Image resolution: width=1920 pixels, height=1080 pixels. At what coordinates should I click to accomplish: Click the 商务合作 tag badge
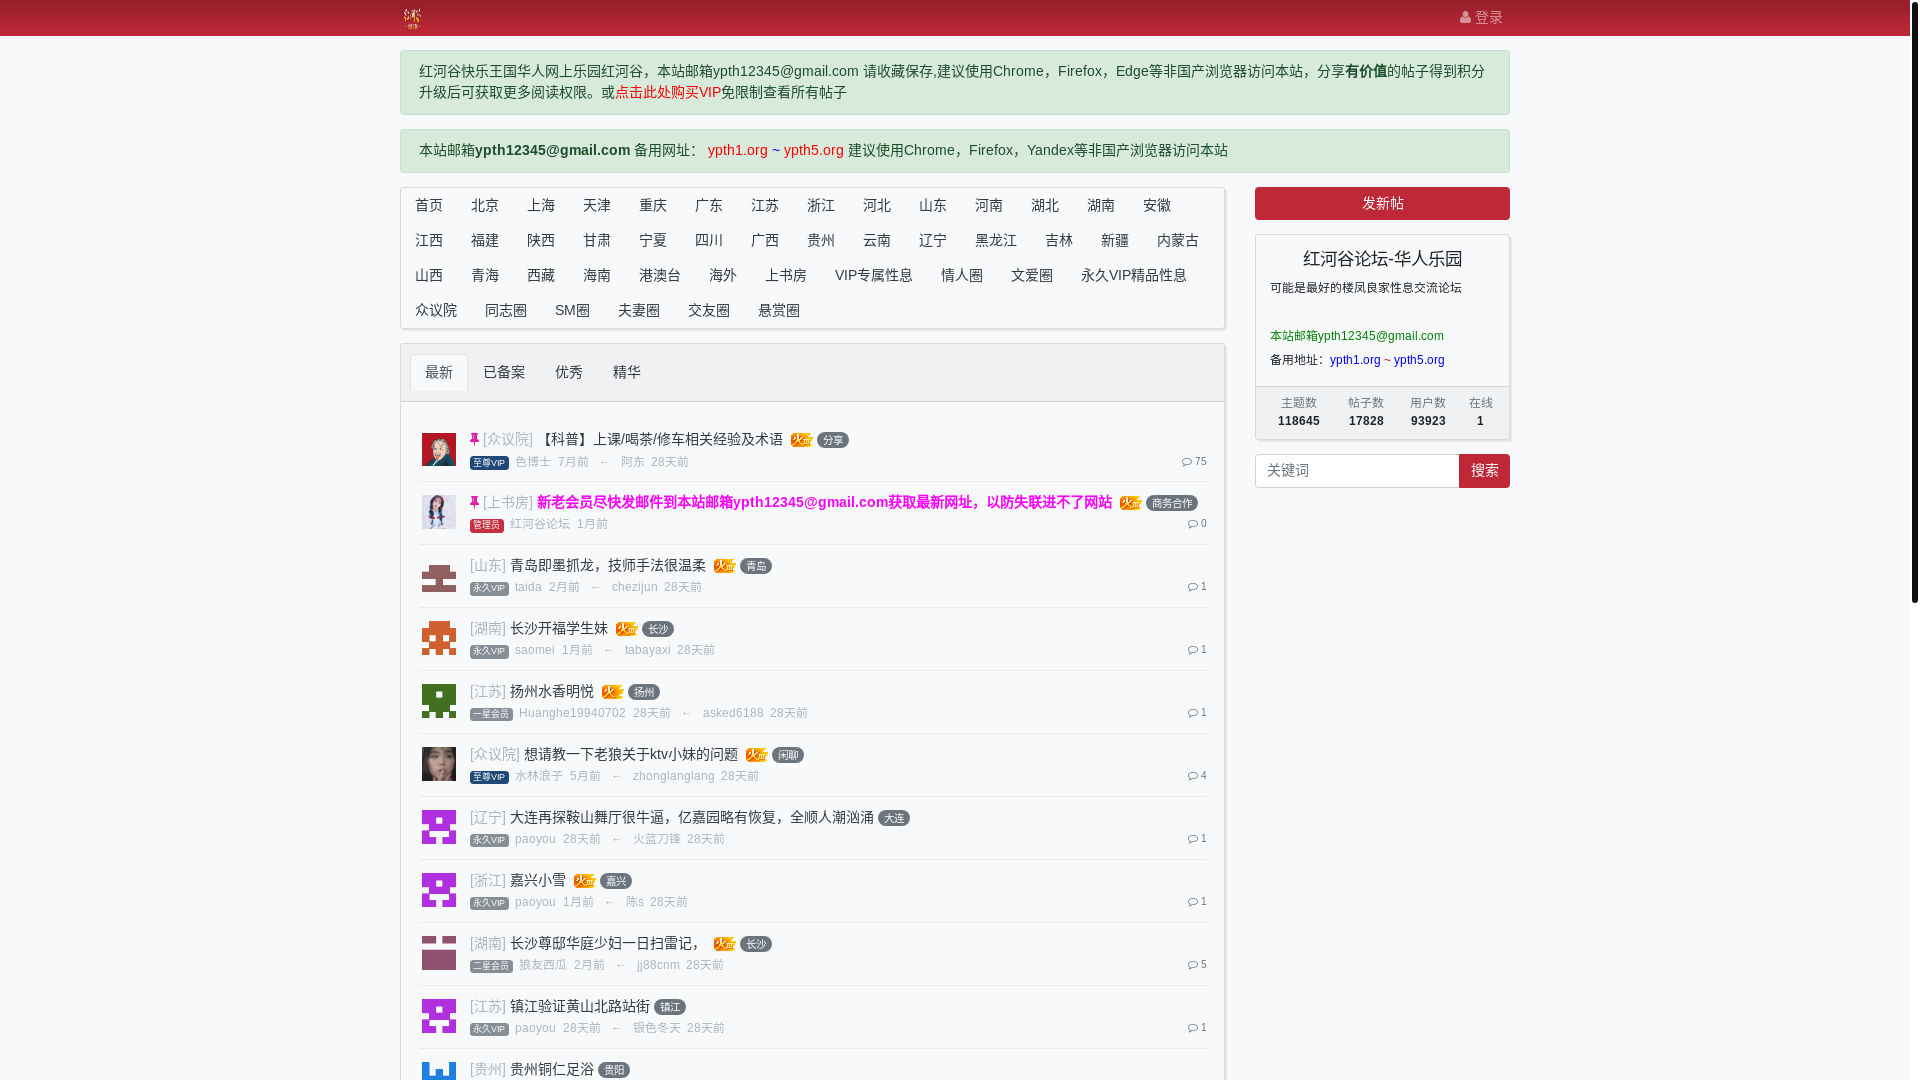click(1172, 503)
